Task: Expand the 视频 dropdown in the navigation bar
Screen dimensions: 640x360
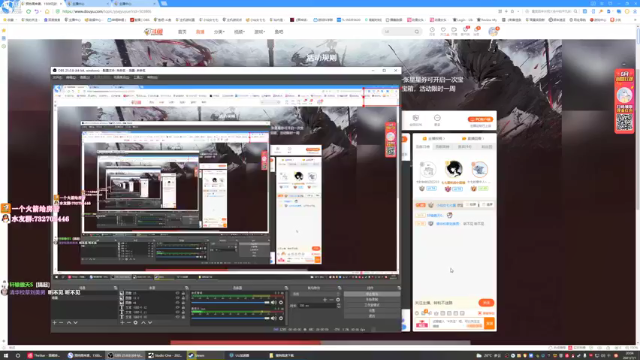Action: 239,31
